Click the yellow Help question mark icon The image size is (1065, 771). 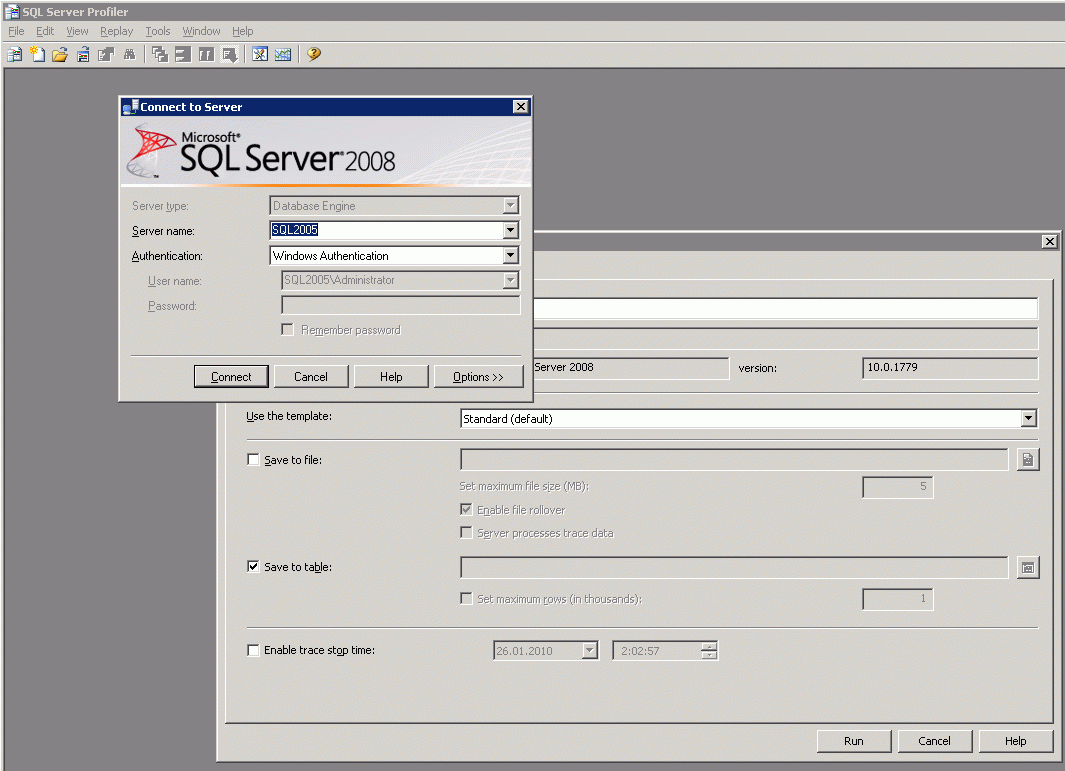tap(313, 54)
